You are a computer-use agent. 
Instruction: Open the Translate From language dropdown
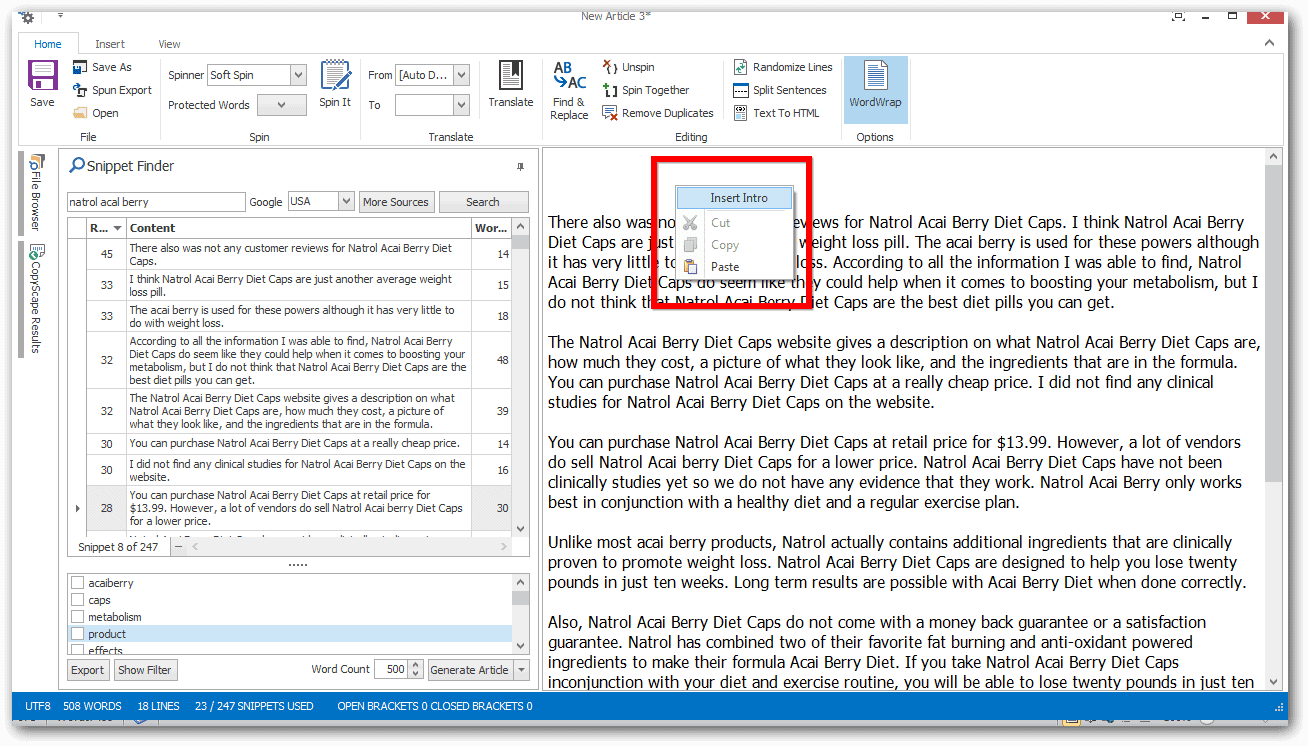[461, 75]
